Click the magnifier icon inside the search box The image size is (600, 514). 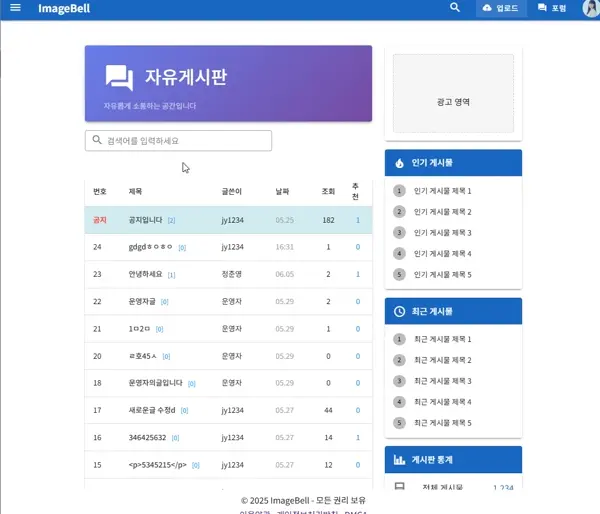pos(97,141)
